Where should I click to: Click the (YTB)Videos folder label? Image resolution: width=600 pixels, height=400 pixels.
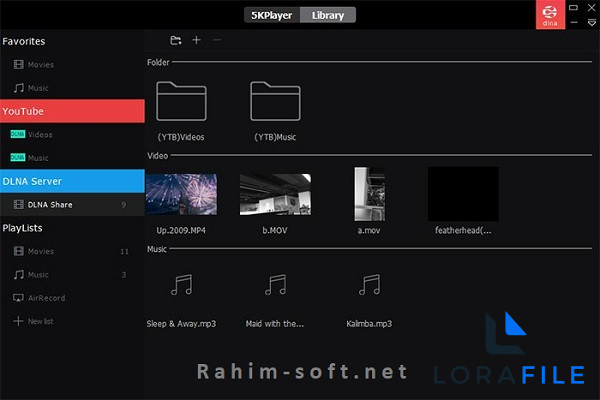click(x=181, y=137)
